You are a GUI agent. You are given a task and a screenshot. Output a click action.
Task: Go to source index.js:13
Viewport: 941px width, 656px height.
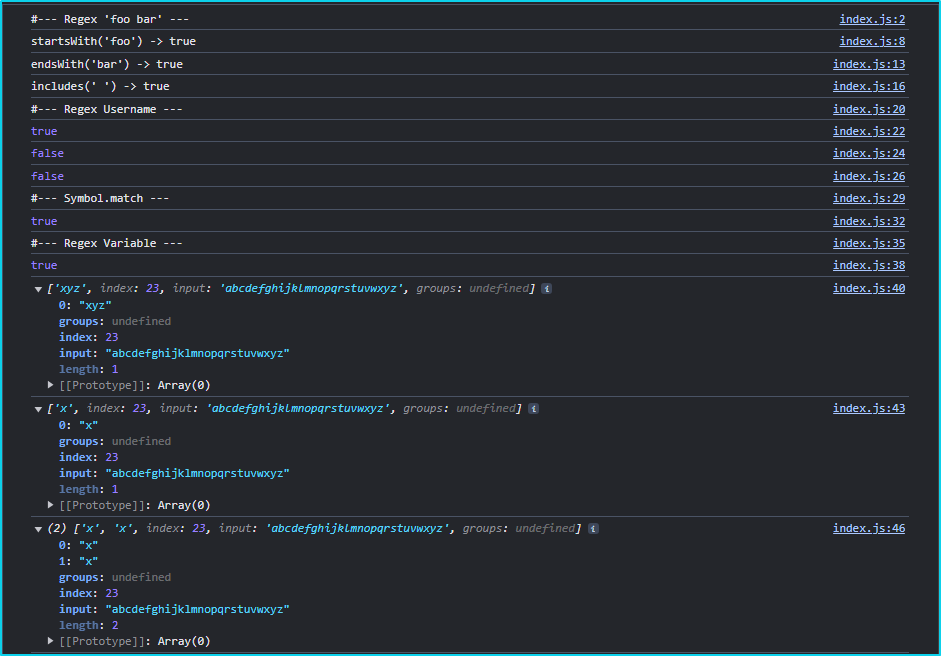(x=869, y=64)
